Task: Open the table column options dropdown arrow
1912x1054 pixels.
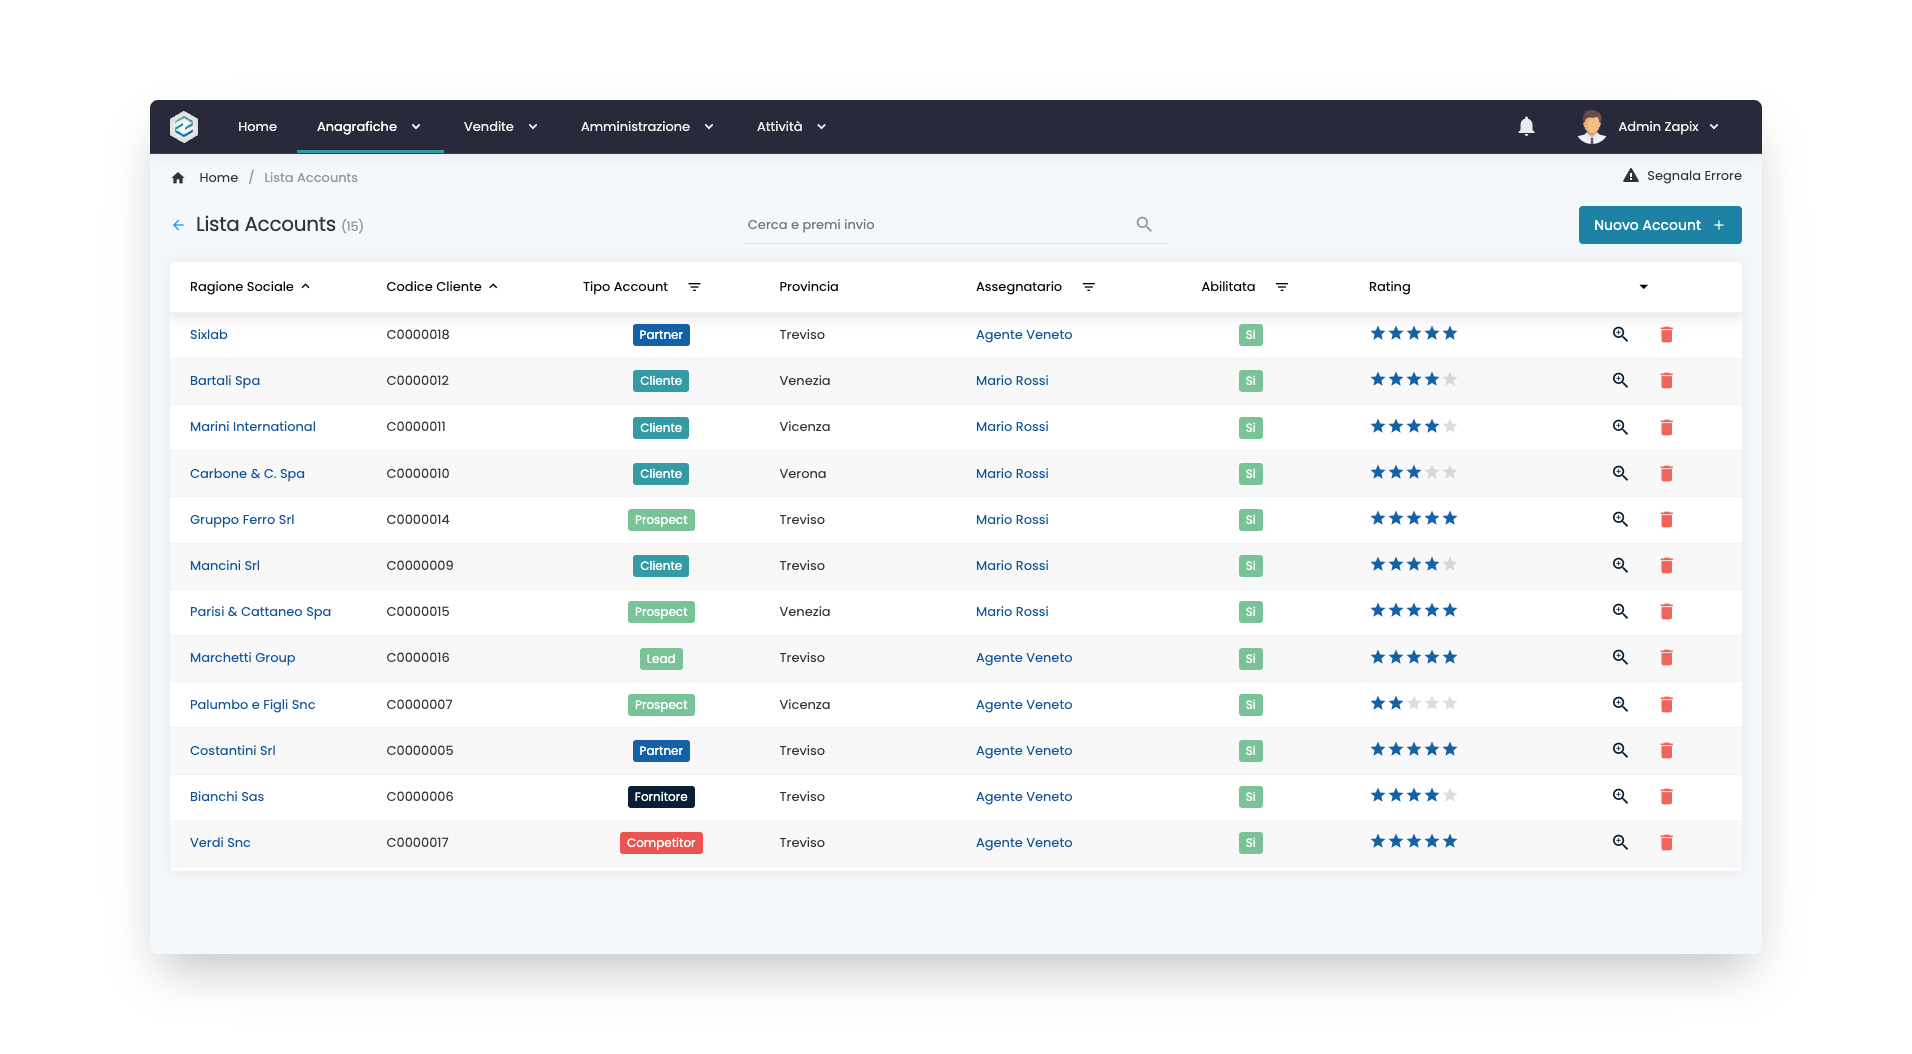Action: tap(1643, 287)
